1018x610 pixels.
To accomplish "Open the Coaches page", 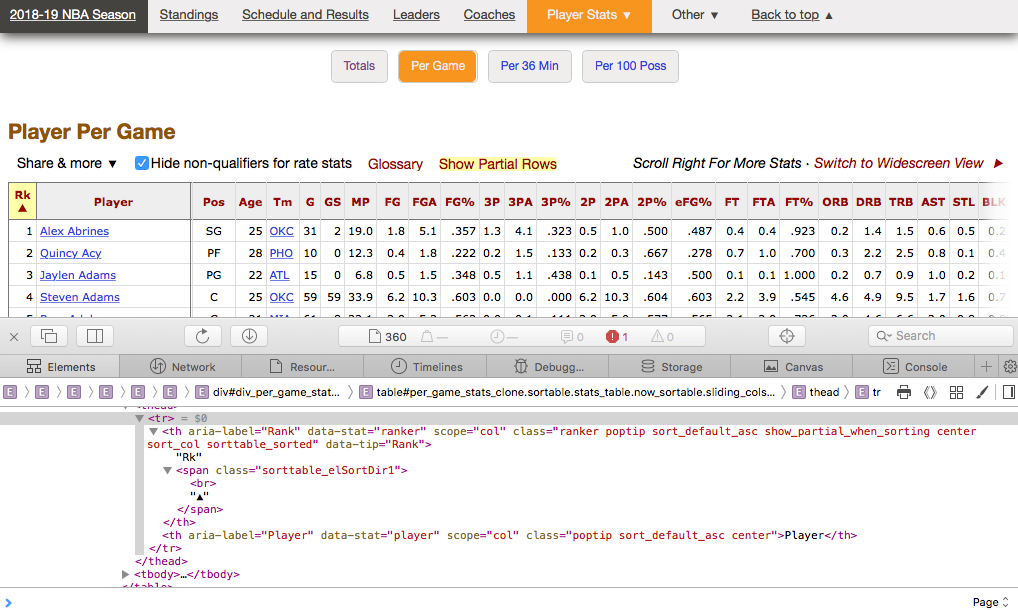I will click(x=489, y=15).
